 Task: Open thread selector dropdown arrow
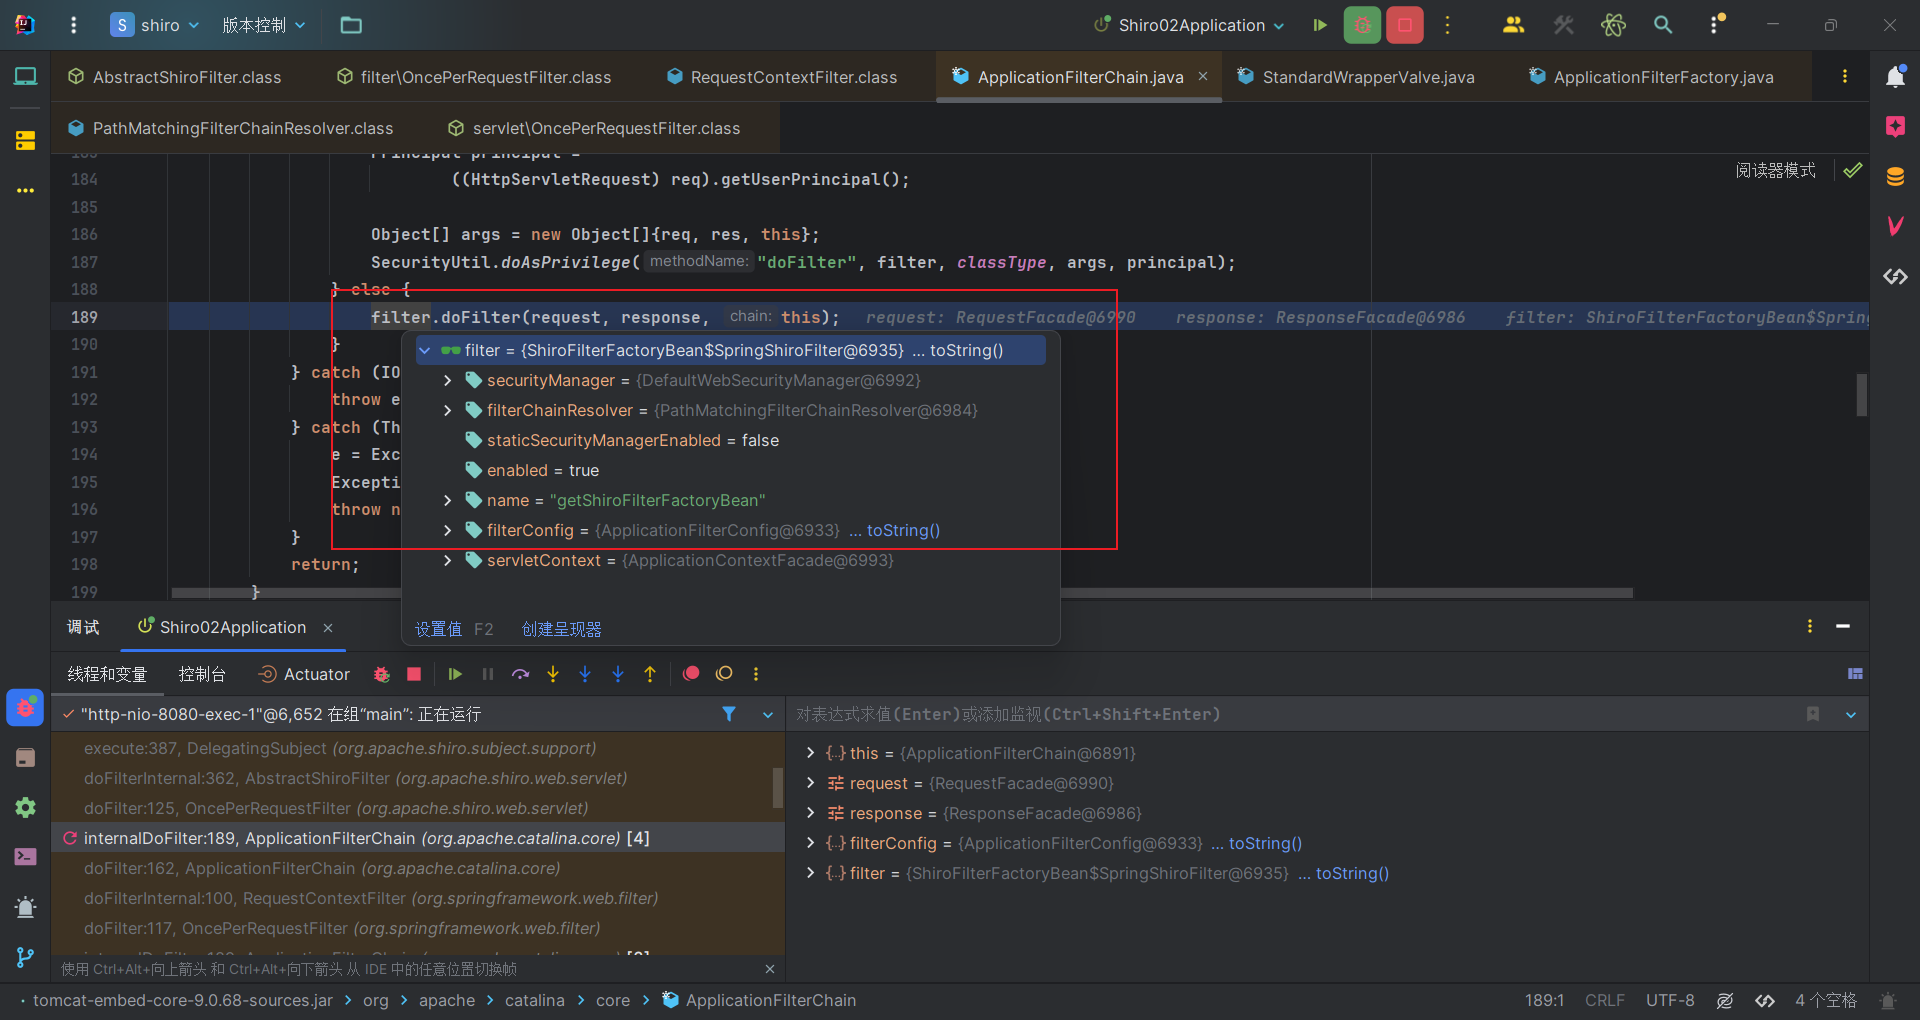coord(768,714)
